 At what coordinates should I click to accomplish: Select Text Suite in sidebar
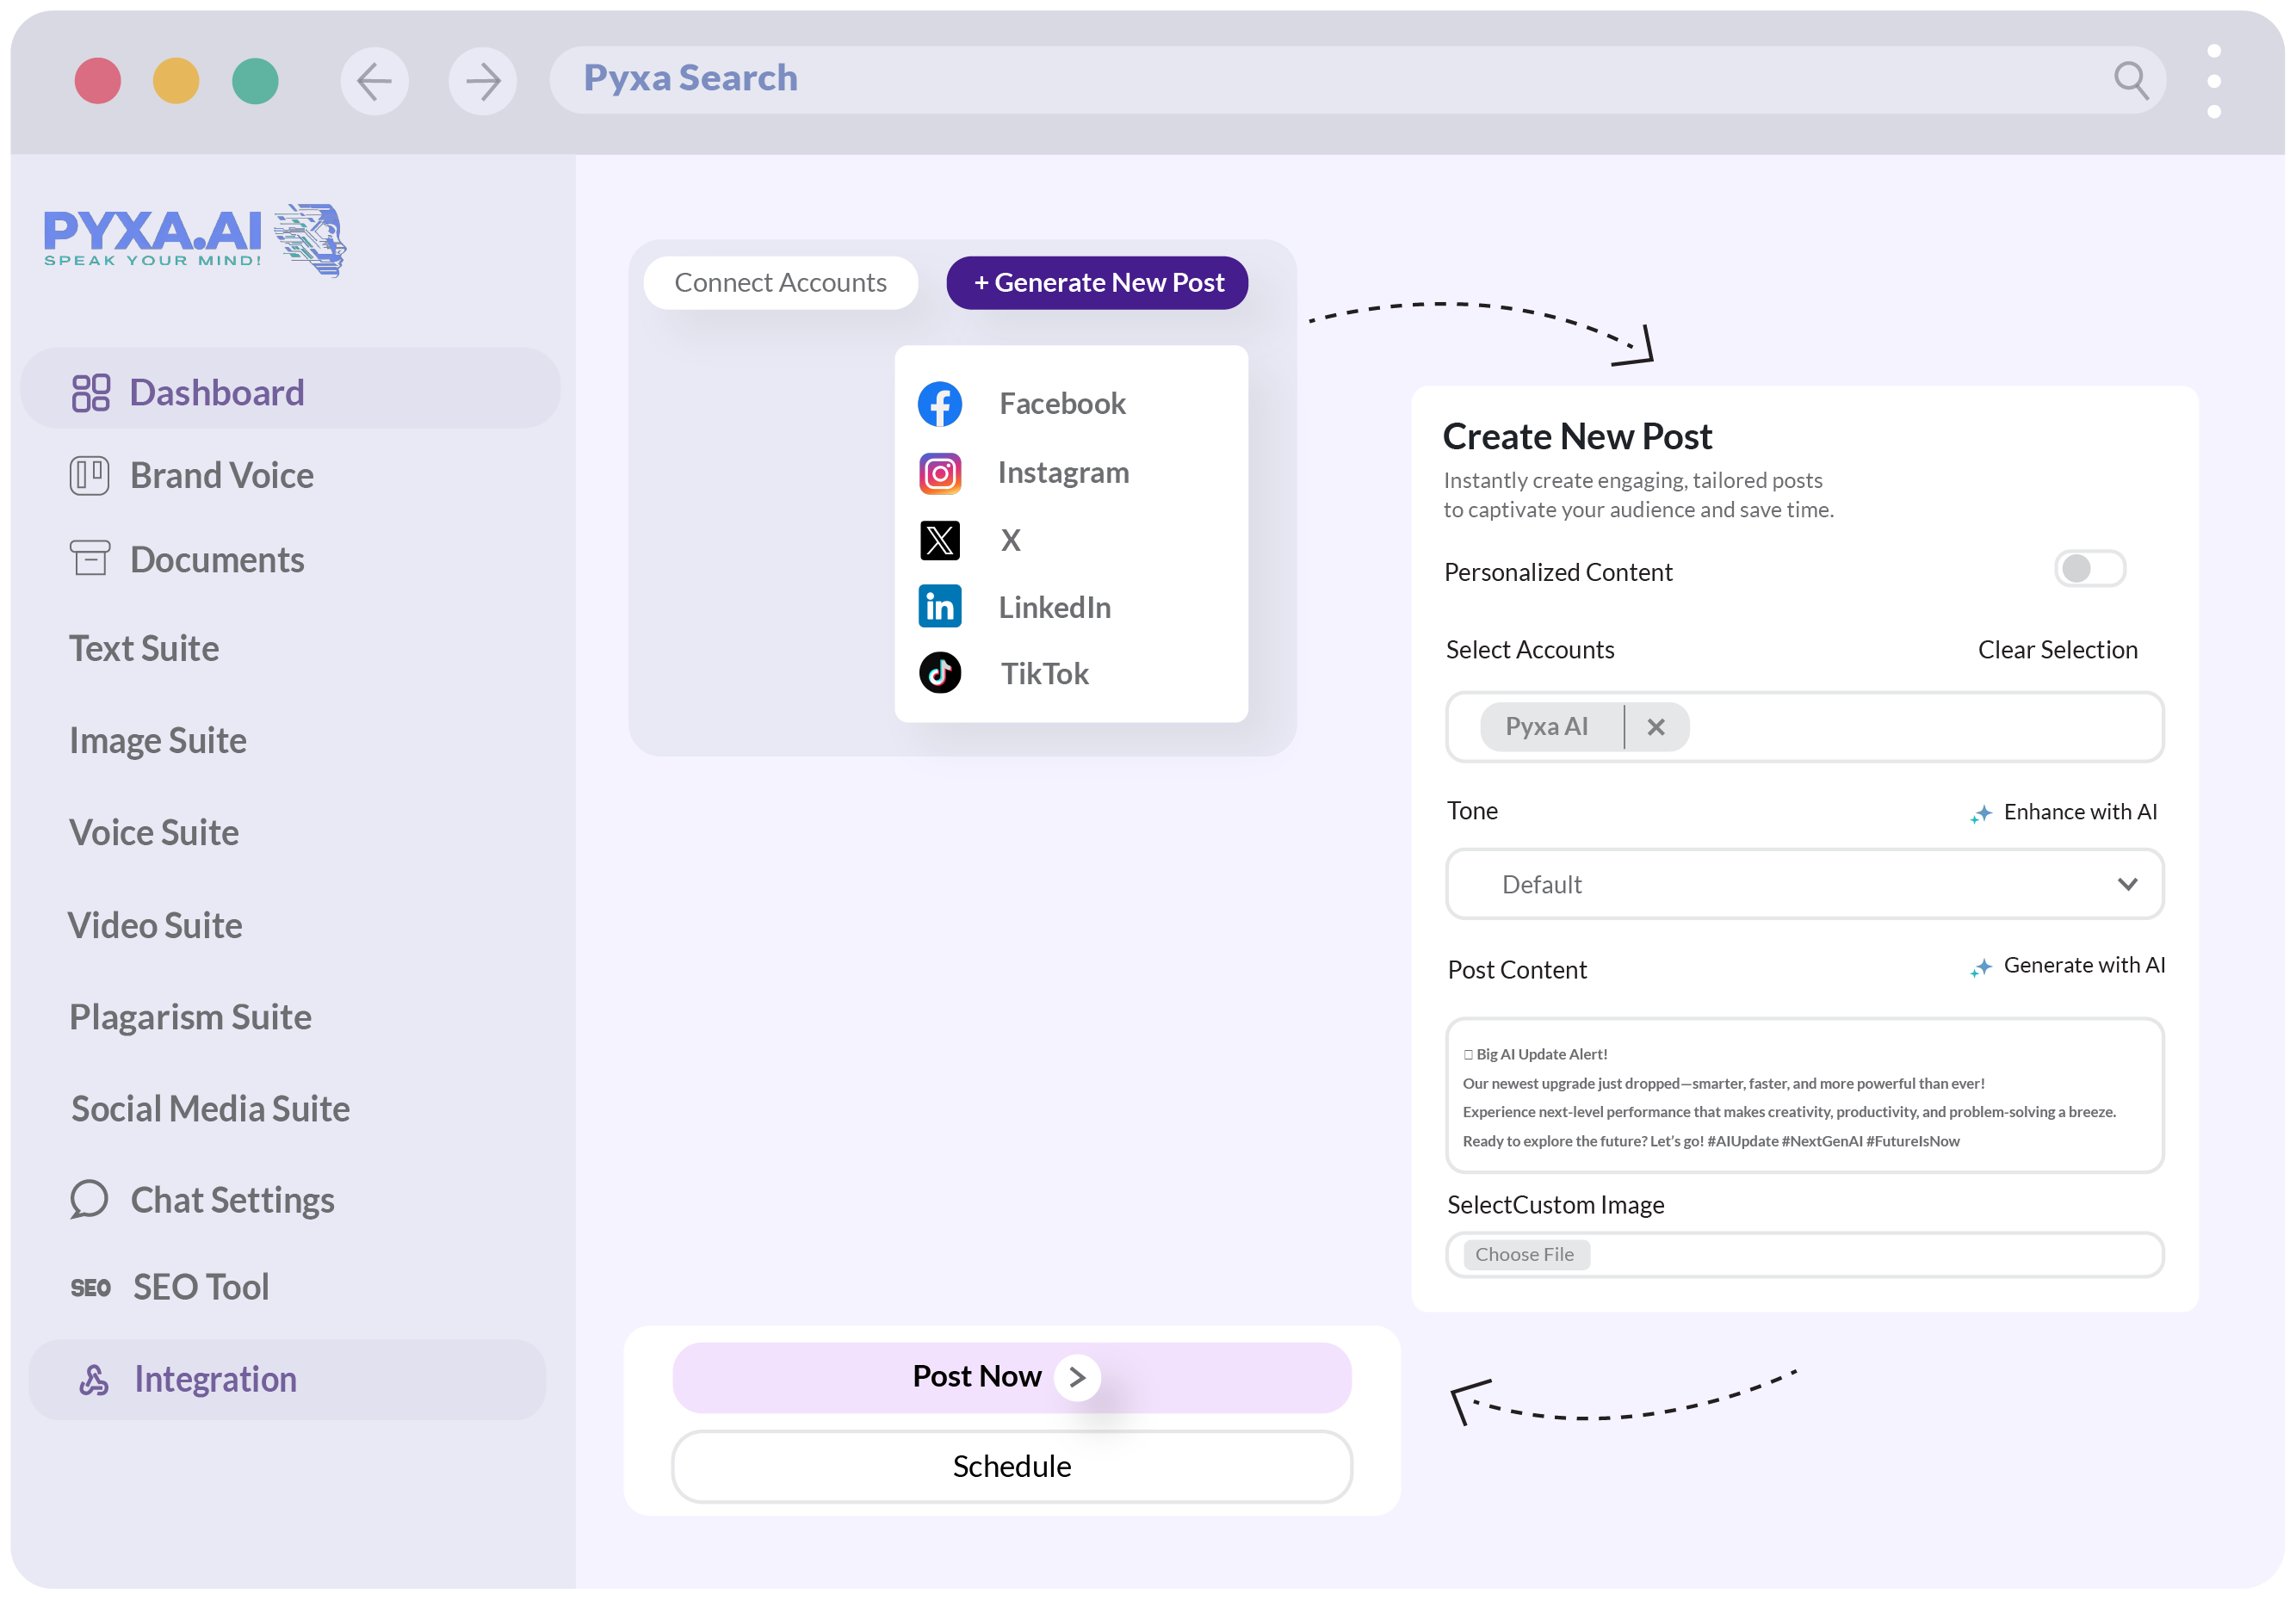(x=144, y=649)
